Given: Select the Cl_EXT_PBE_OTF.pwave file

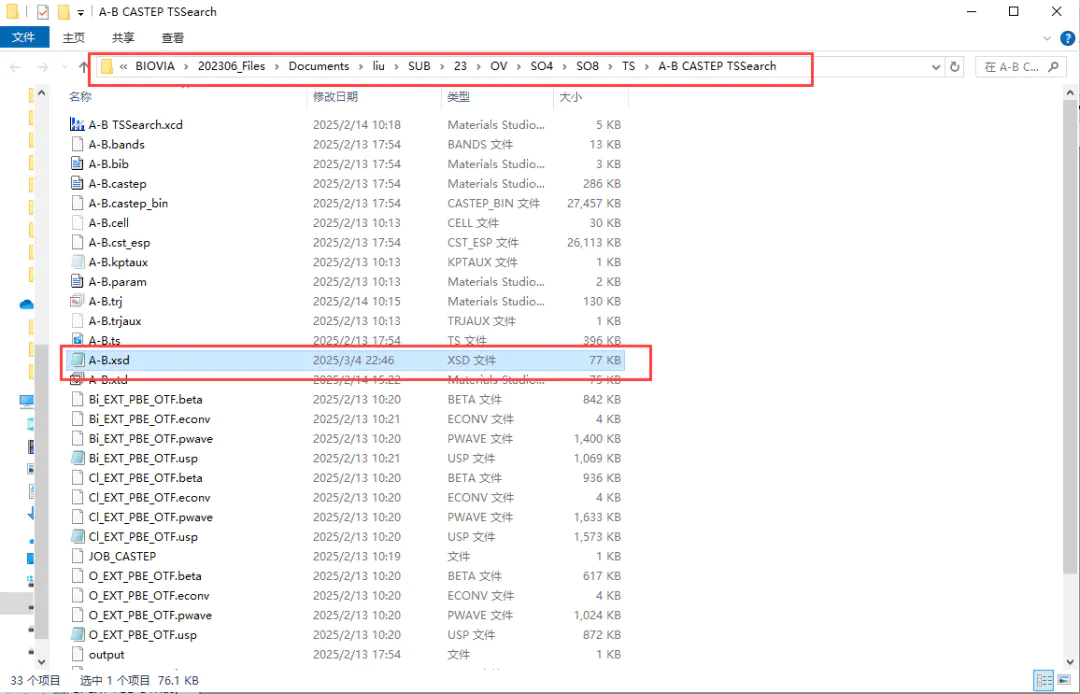Looking at the screenshot, I should [151, 517].
